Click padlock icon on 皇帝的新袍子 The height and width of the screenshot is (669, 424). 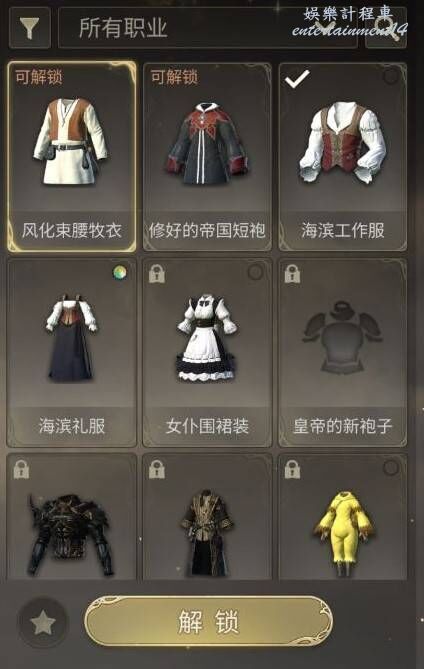(293, 273)
